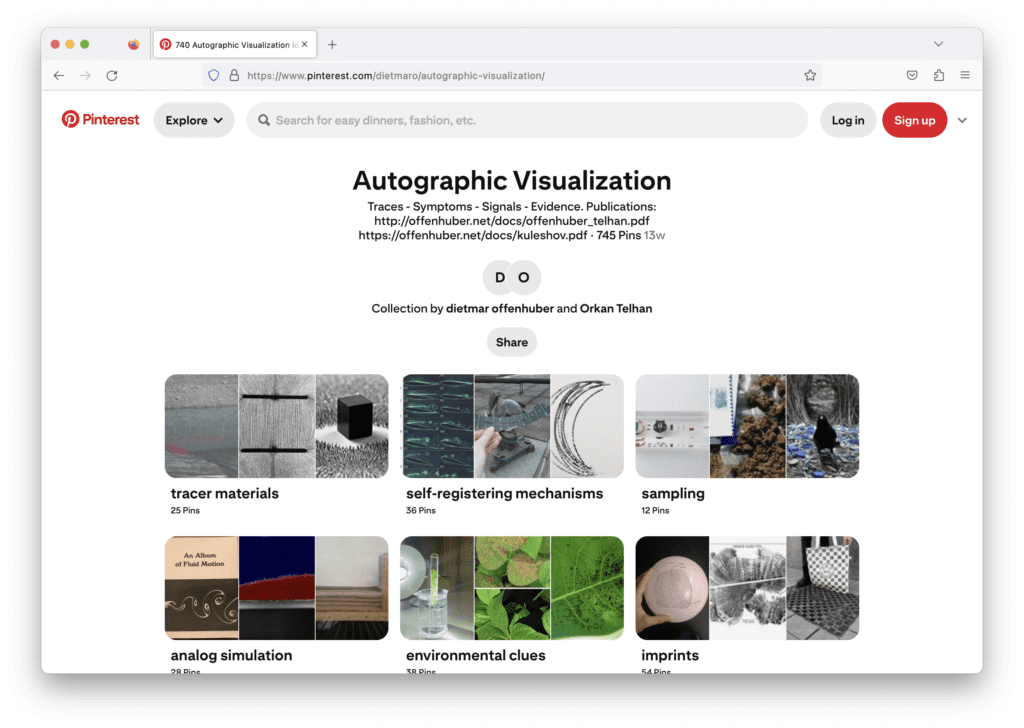Reload the page using the reload icon
1024x728 pixels.
click(111, 75)
